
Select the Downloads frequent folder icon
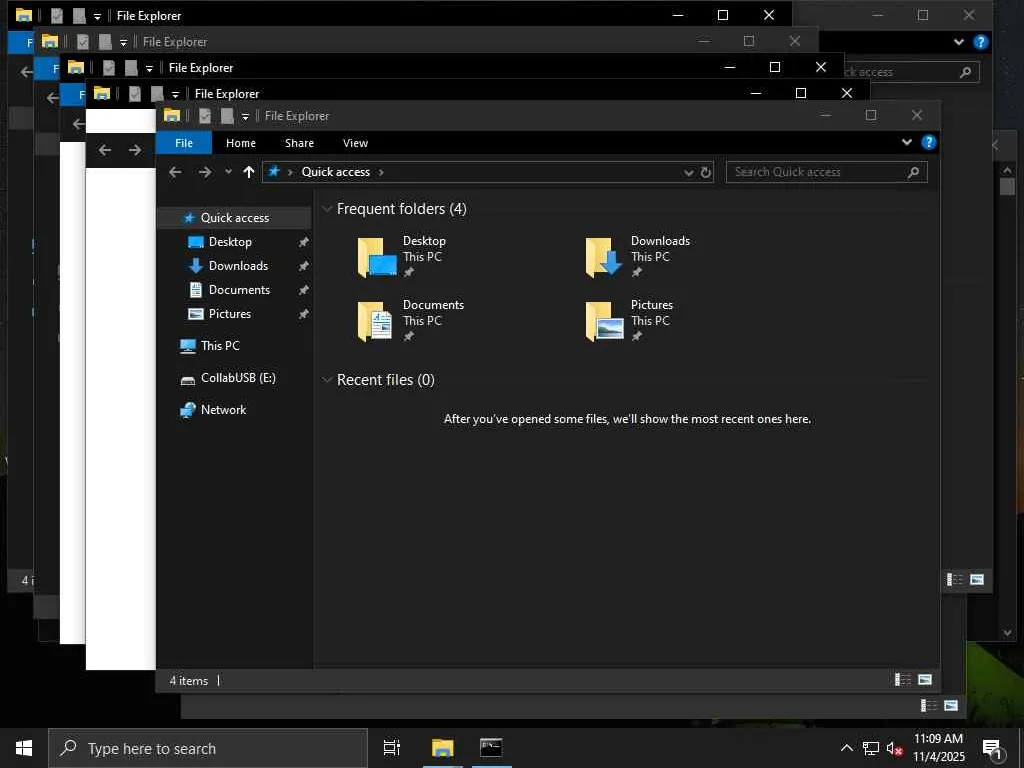pos(604,257)
